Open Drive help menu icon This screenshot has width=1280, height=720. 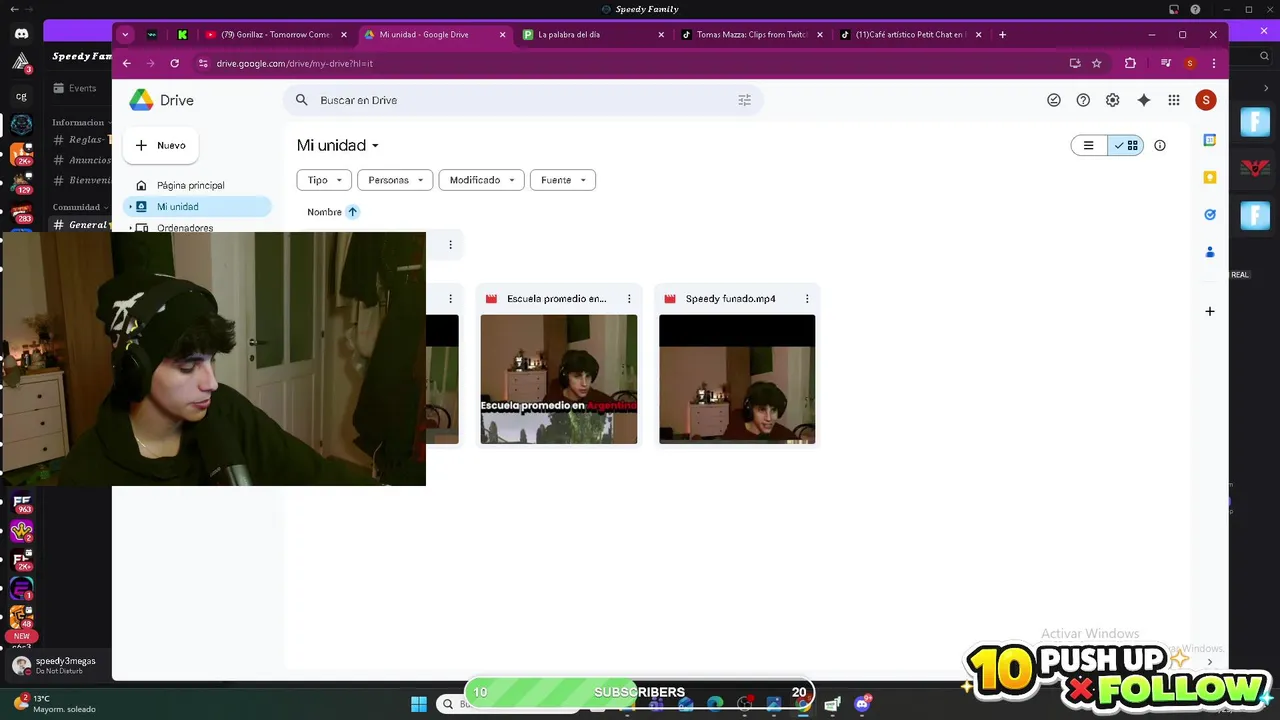tap(1083, 100)
